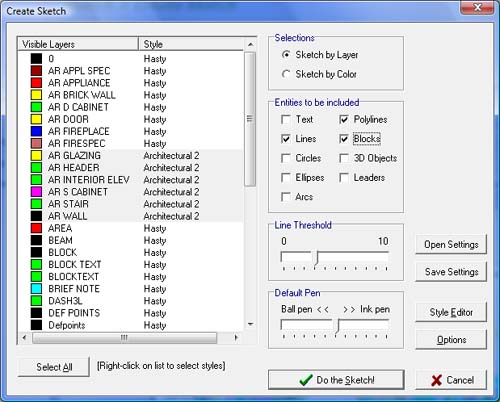The height and width of the screenshot is (402, 500).
Task: Click the Line Threshold slider thumb
Action: [x=316, y=259]
